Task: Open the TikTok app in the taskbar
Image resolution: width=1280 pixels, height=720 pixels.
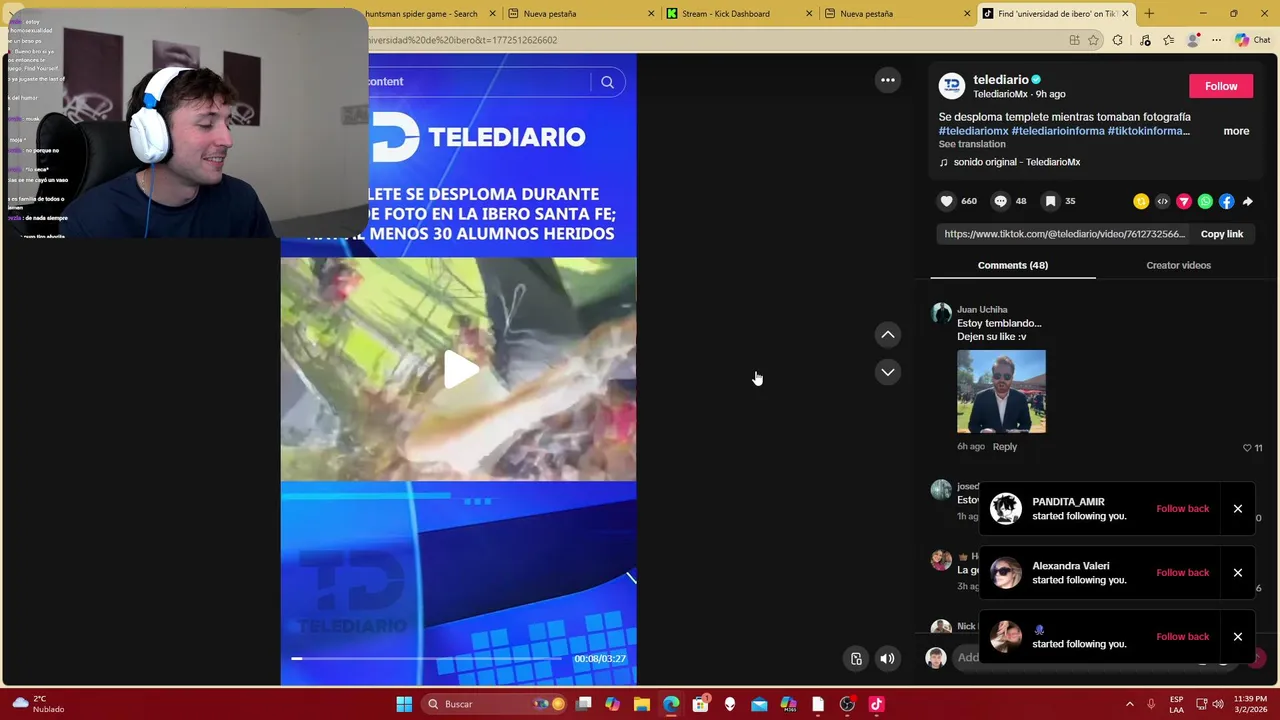Action: click(x=876, y=704)
